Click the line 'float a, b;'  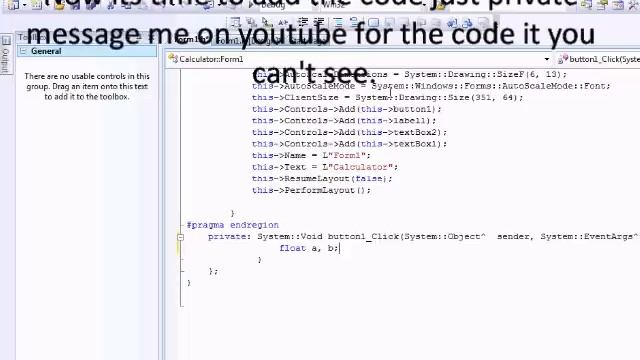(309, 248)
